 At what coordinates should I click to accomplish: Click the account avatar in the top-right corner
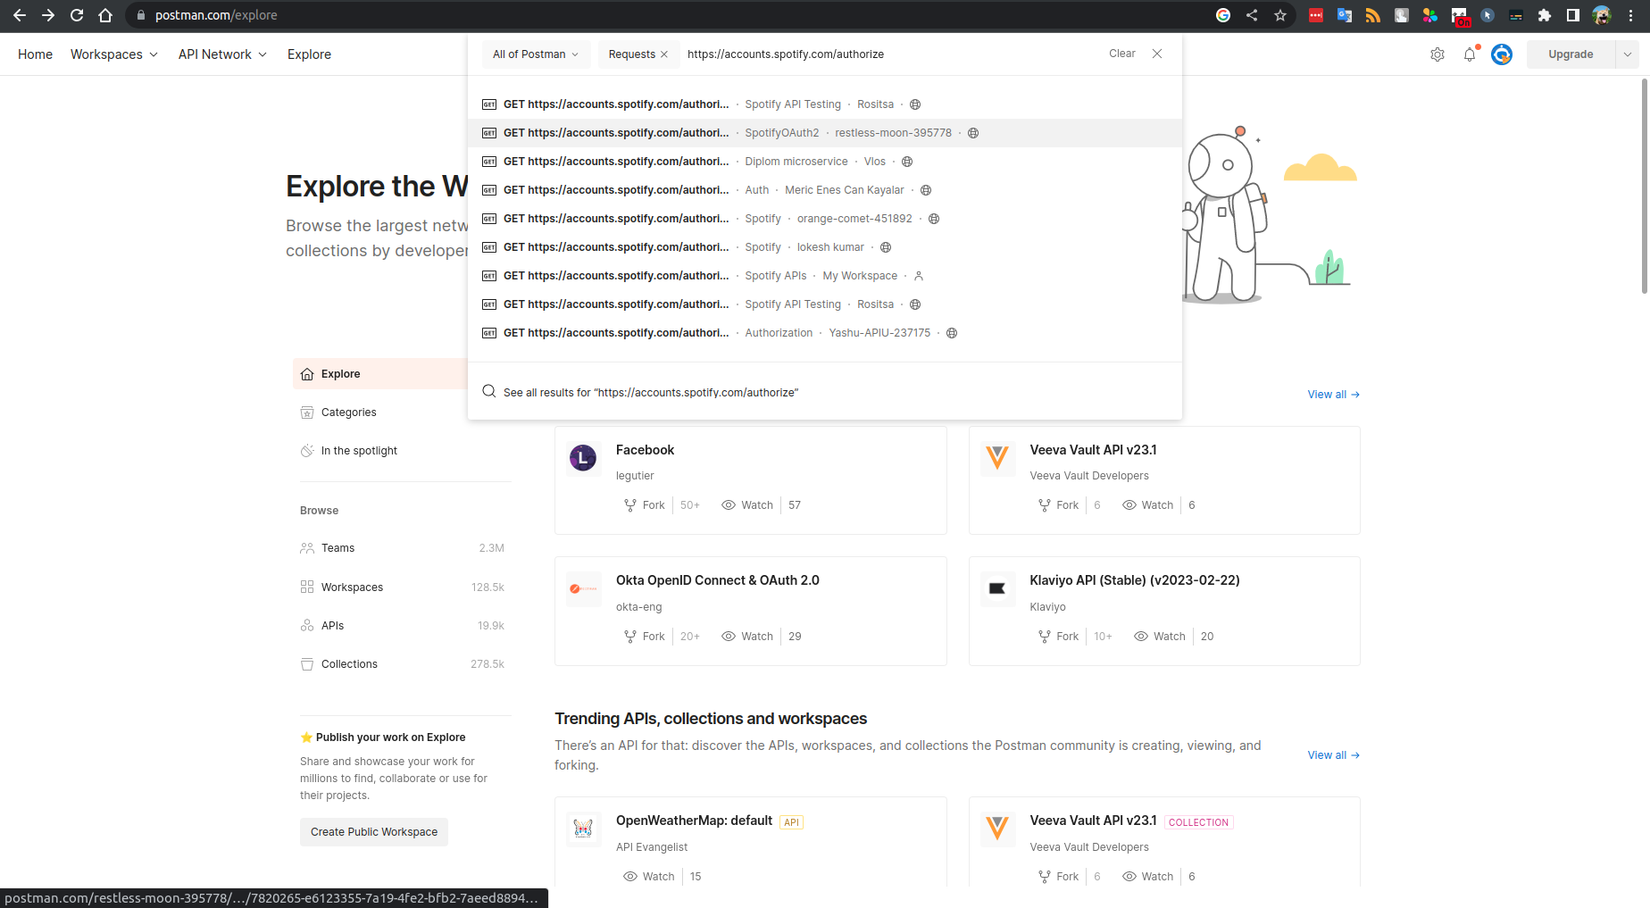[1601, 15]
